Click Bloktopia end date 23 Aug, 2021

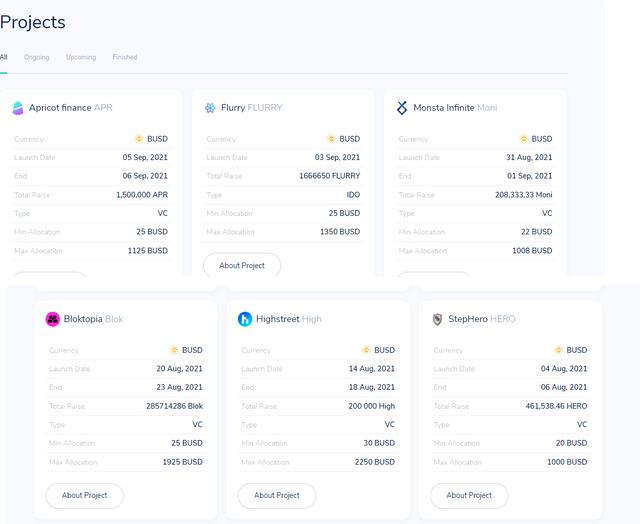tap(180, 387)
